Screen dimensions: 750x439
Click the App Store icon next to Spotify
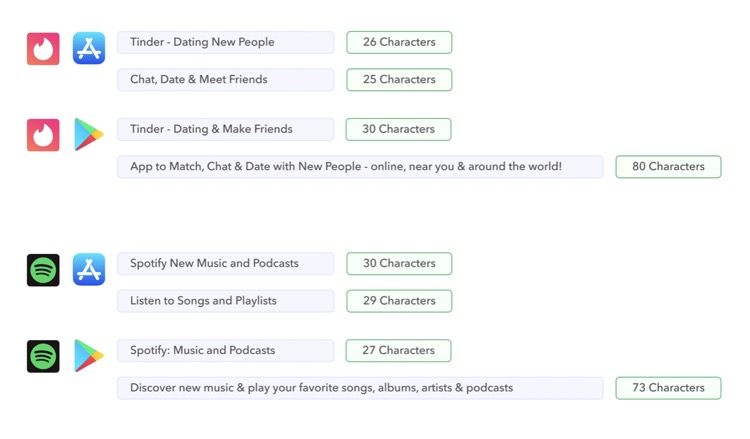pos(89,269)
